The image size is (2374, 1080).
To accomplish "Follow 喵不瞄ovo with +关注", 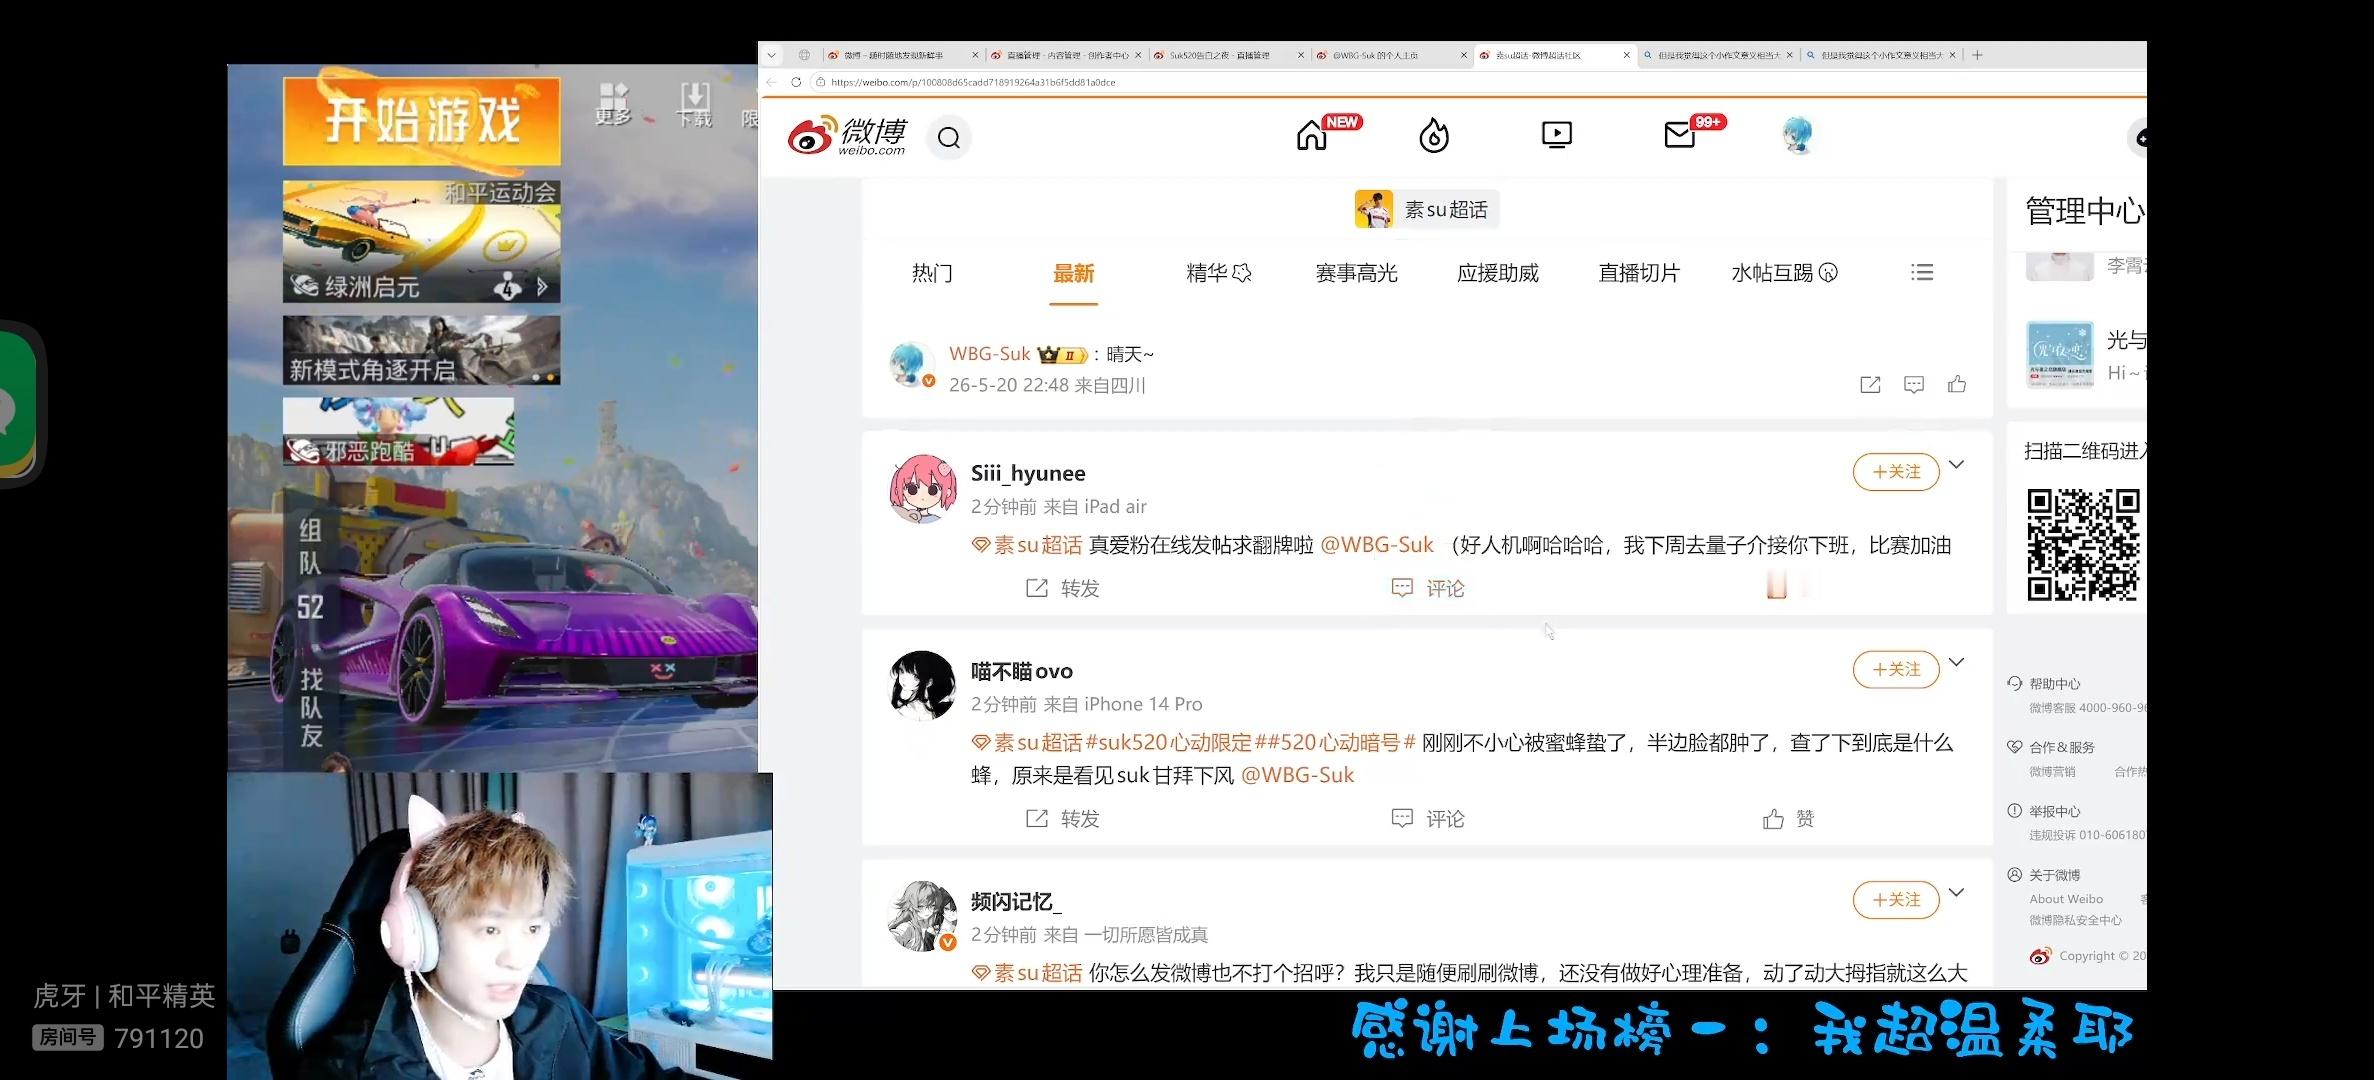I will 1896,670.
